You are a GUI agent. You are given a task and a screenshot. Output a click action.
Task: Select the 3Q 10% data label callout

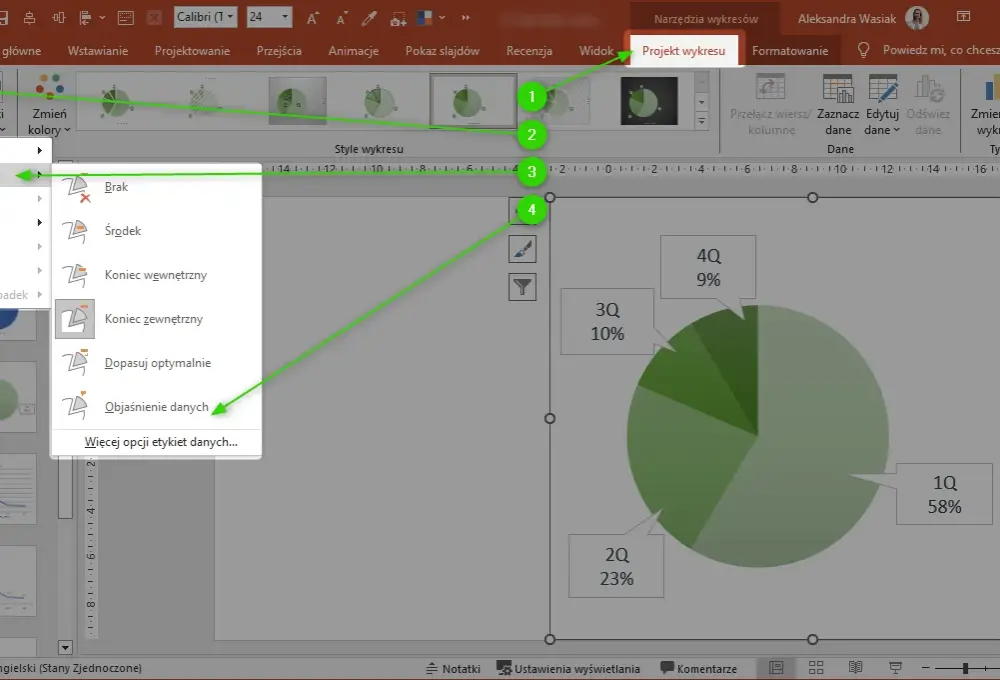607,322
